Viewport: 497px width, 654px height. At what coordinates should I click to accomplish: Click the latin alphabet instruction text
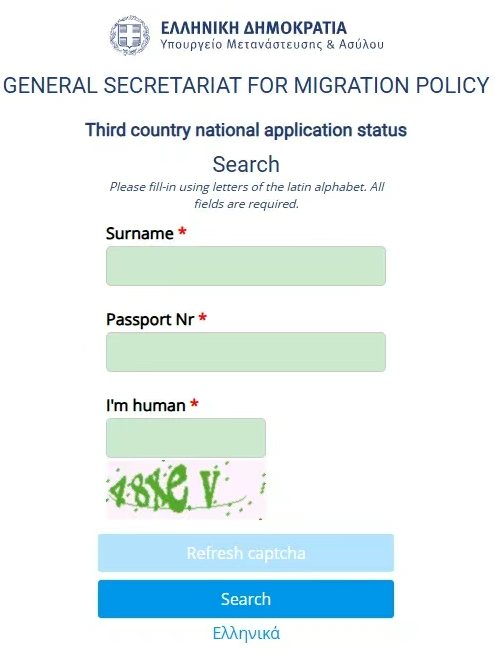[246, 195]
